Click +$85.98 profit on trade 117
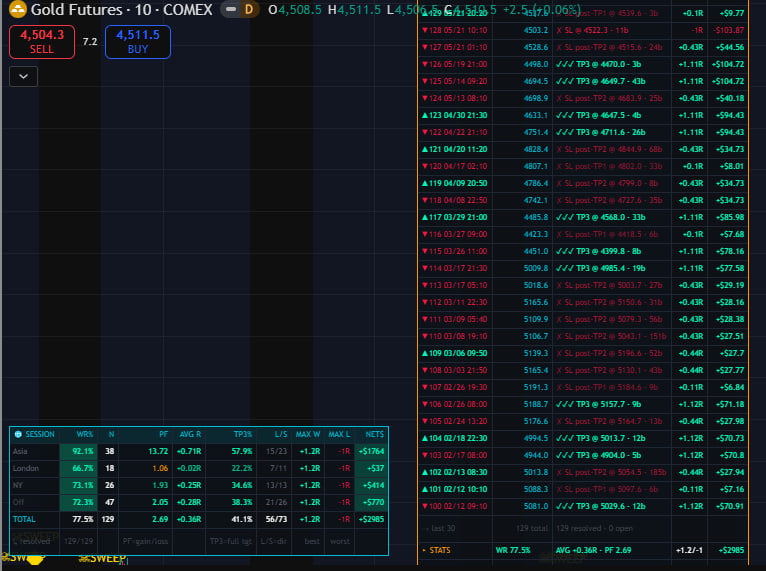 click(x=730, y=217)
